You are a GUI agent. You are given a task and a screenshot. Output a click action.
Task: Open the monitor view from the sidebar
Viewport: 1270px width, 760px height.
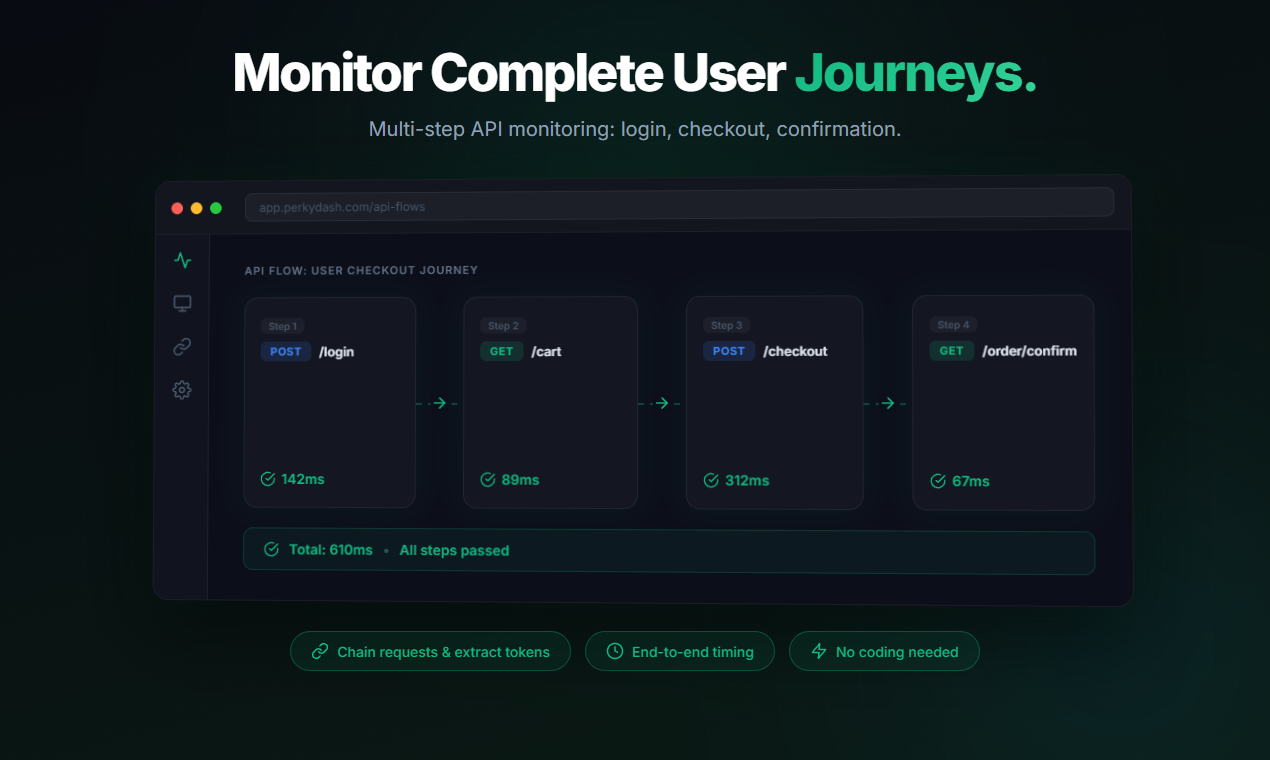[x=182, y=303]
